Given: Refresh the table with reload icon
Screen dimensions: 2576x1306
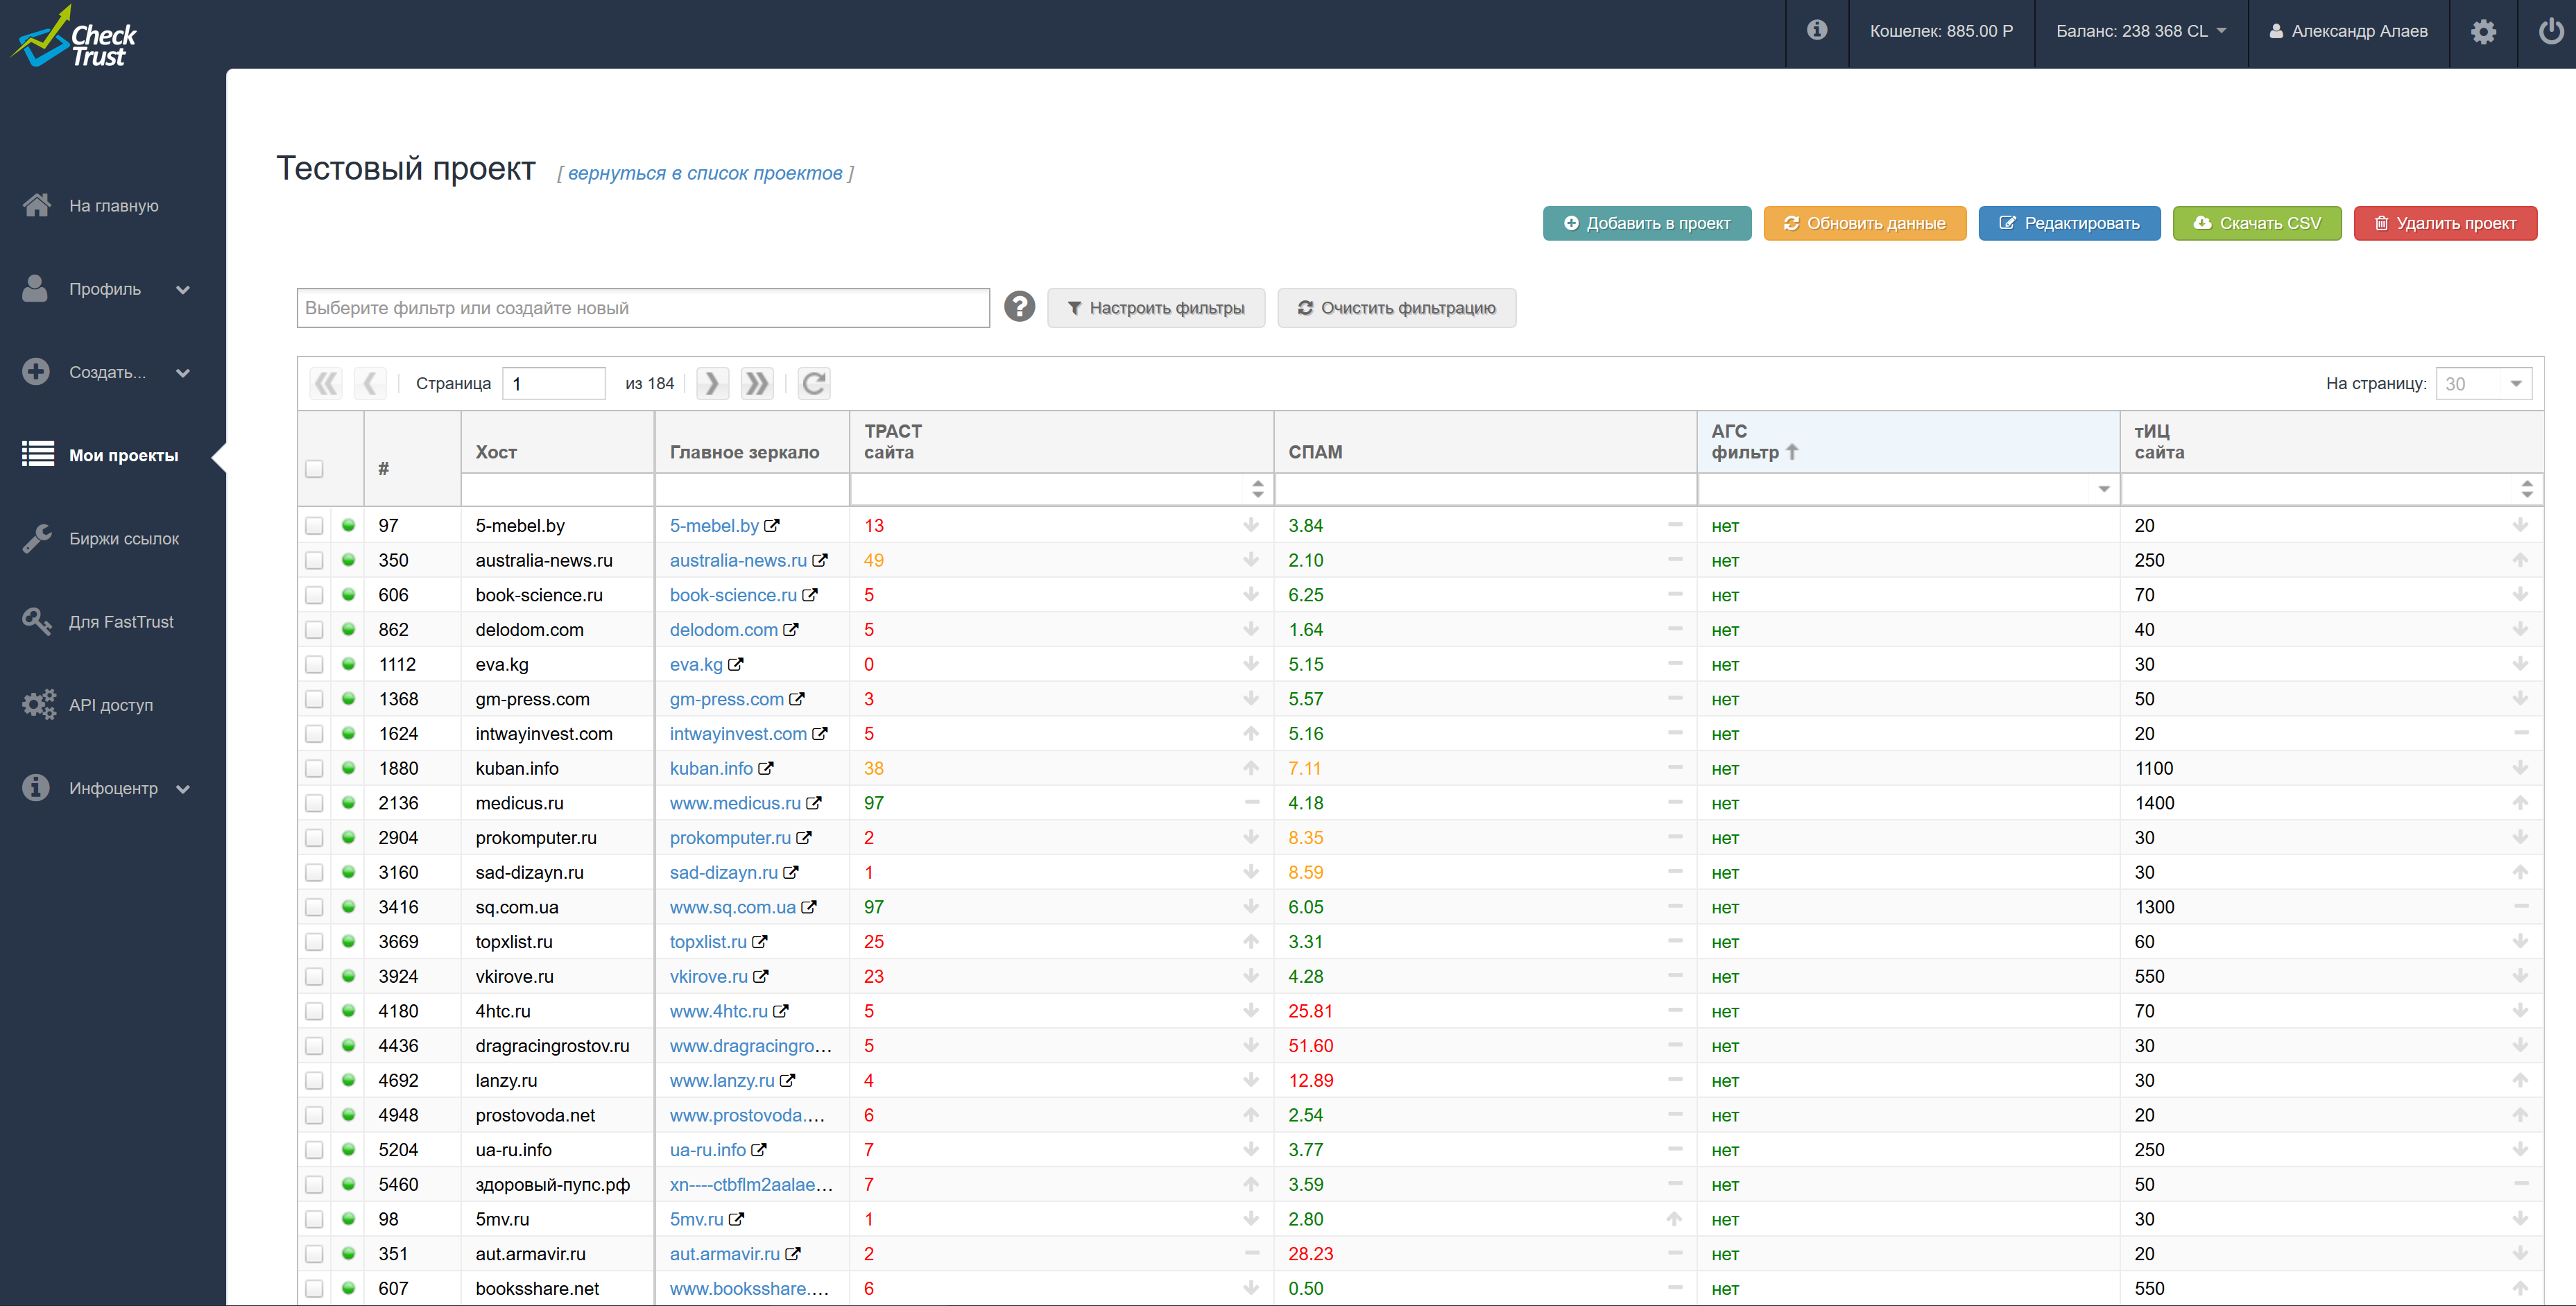Looking at the screenshot, I should [814, 383].
